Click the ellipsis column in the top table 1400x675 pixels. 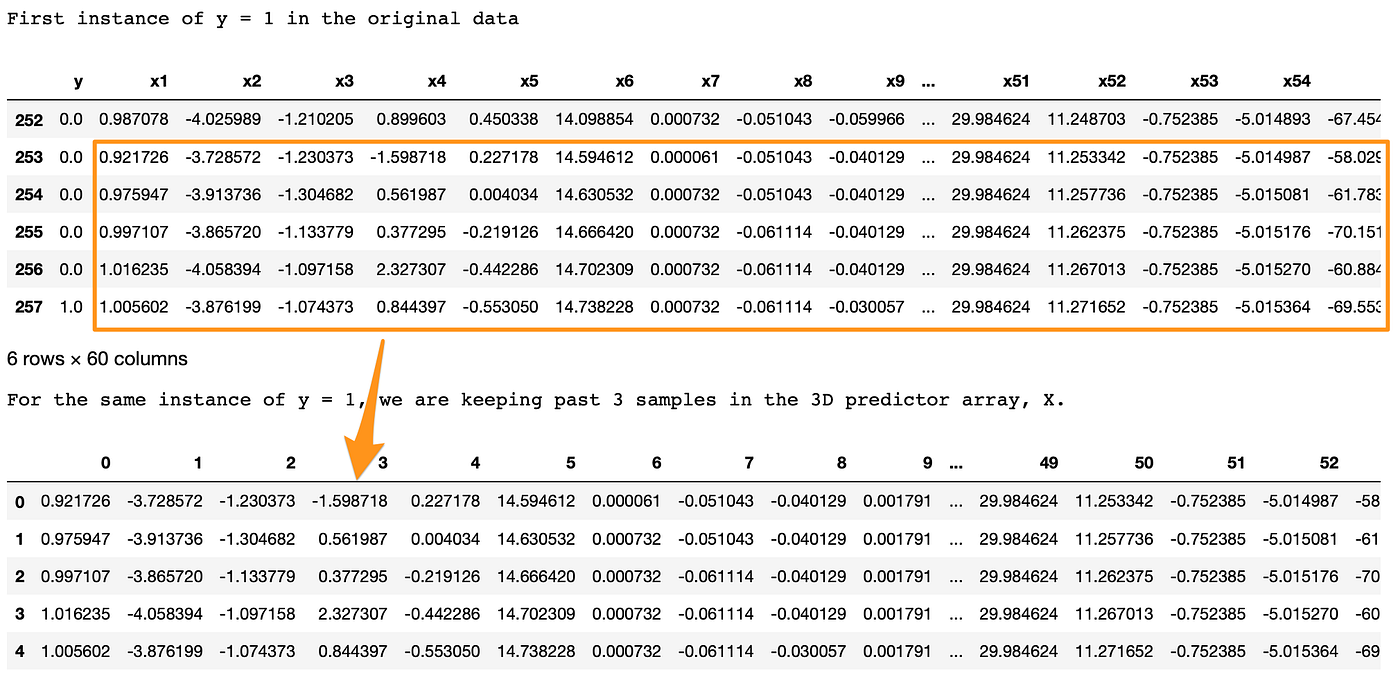pyautogui.click(x=927, y=81)
